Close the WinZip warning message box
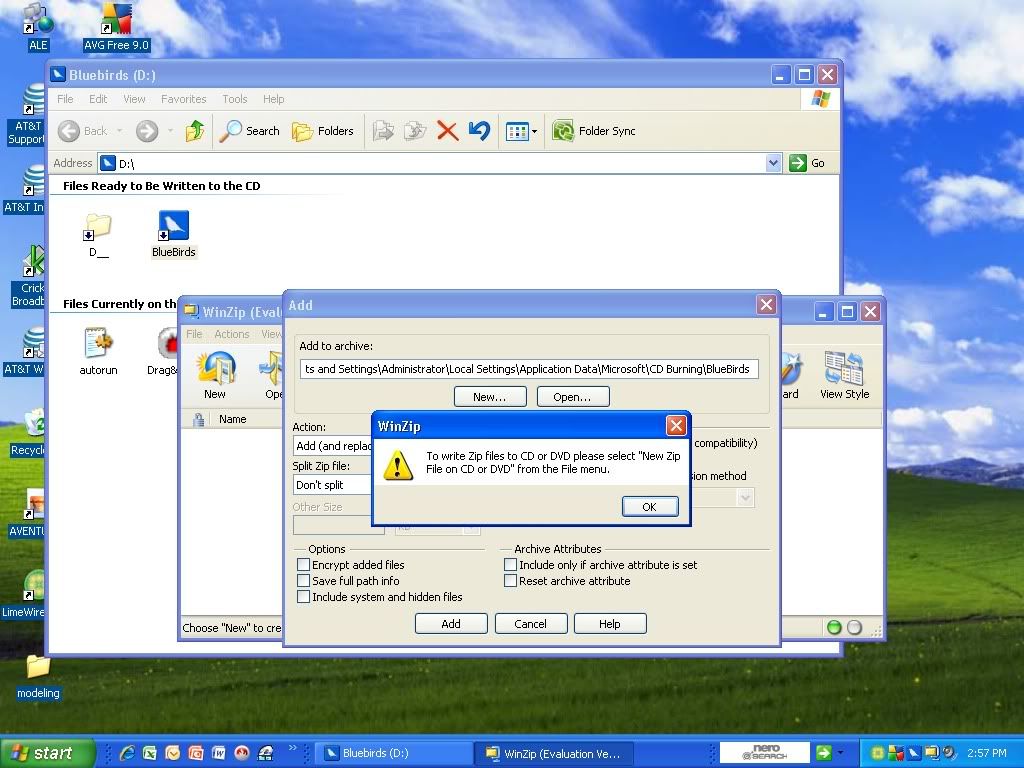Screen dimensions: 1024x768 (676, 426)
